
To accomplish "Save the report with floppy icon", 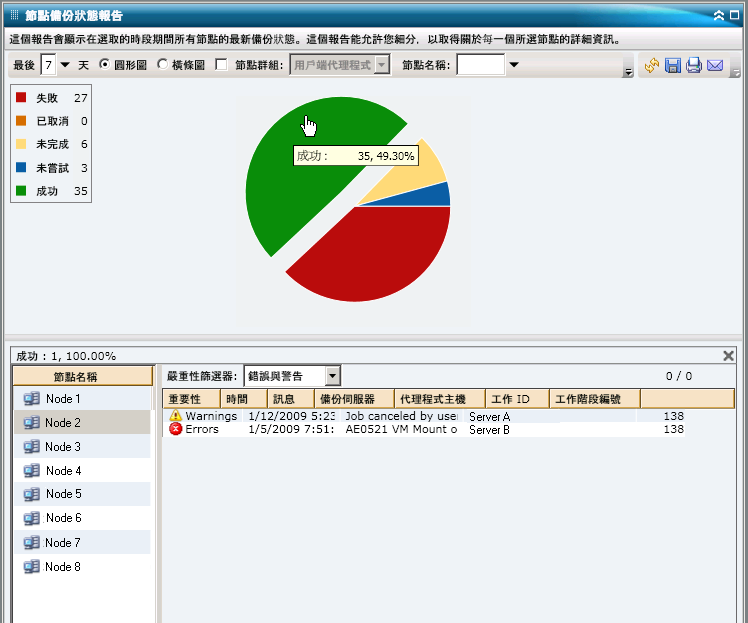I will (673, 65).
